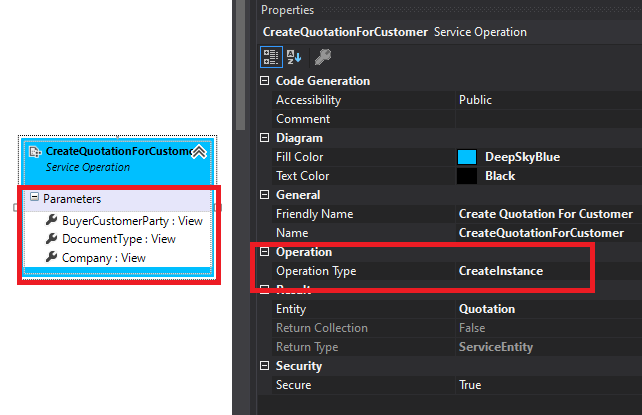Open the Entity value Quotation

487,309
